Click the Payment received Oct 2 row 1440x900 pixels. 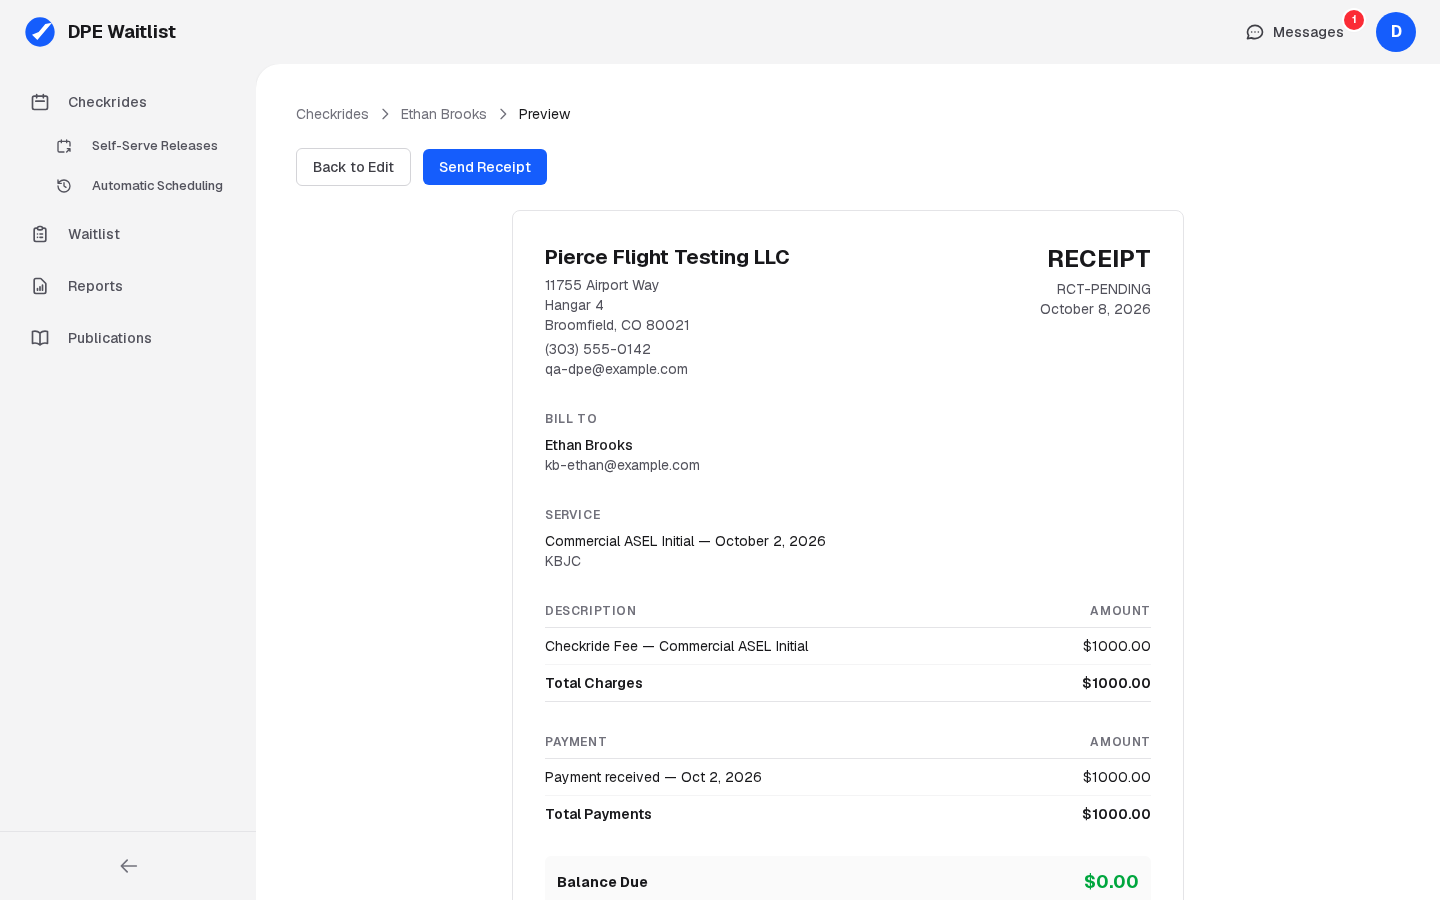pos(848,777)
